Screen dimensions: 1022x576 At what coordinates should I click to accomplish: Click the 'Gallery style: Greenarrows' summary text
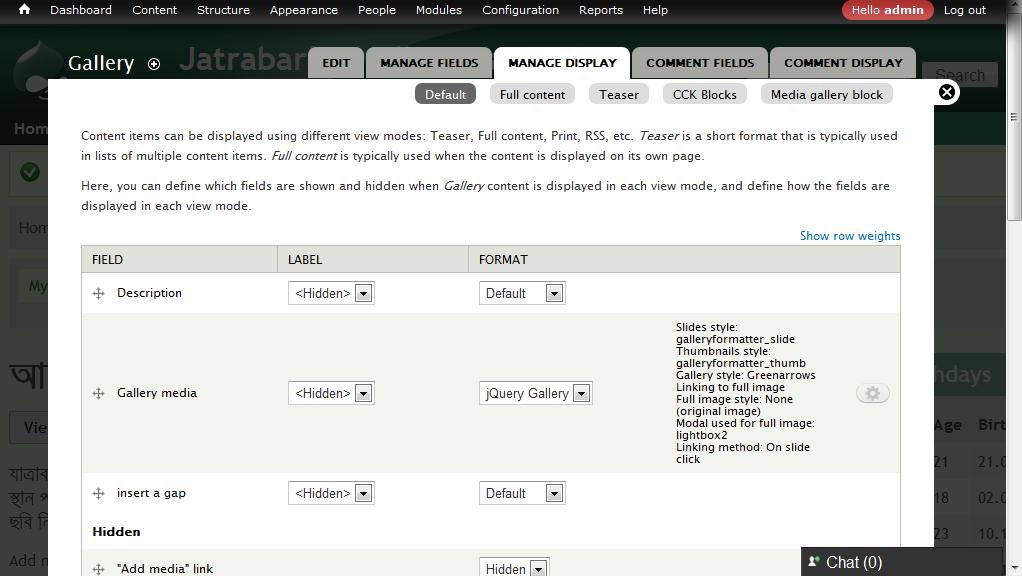pyautogui.click(x=746, y=375)
